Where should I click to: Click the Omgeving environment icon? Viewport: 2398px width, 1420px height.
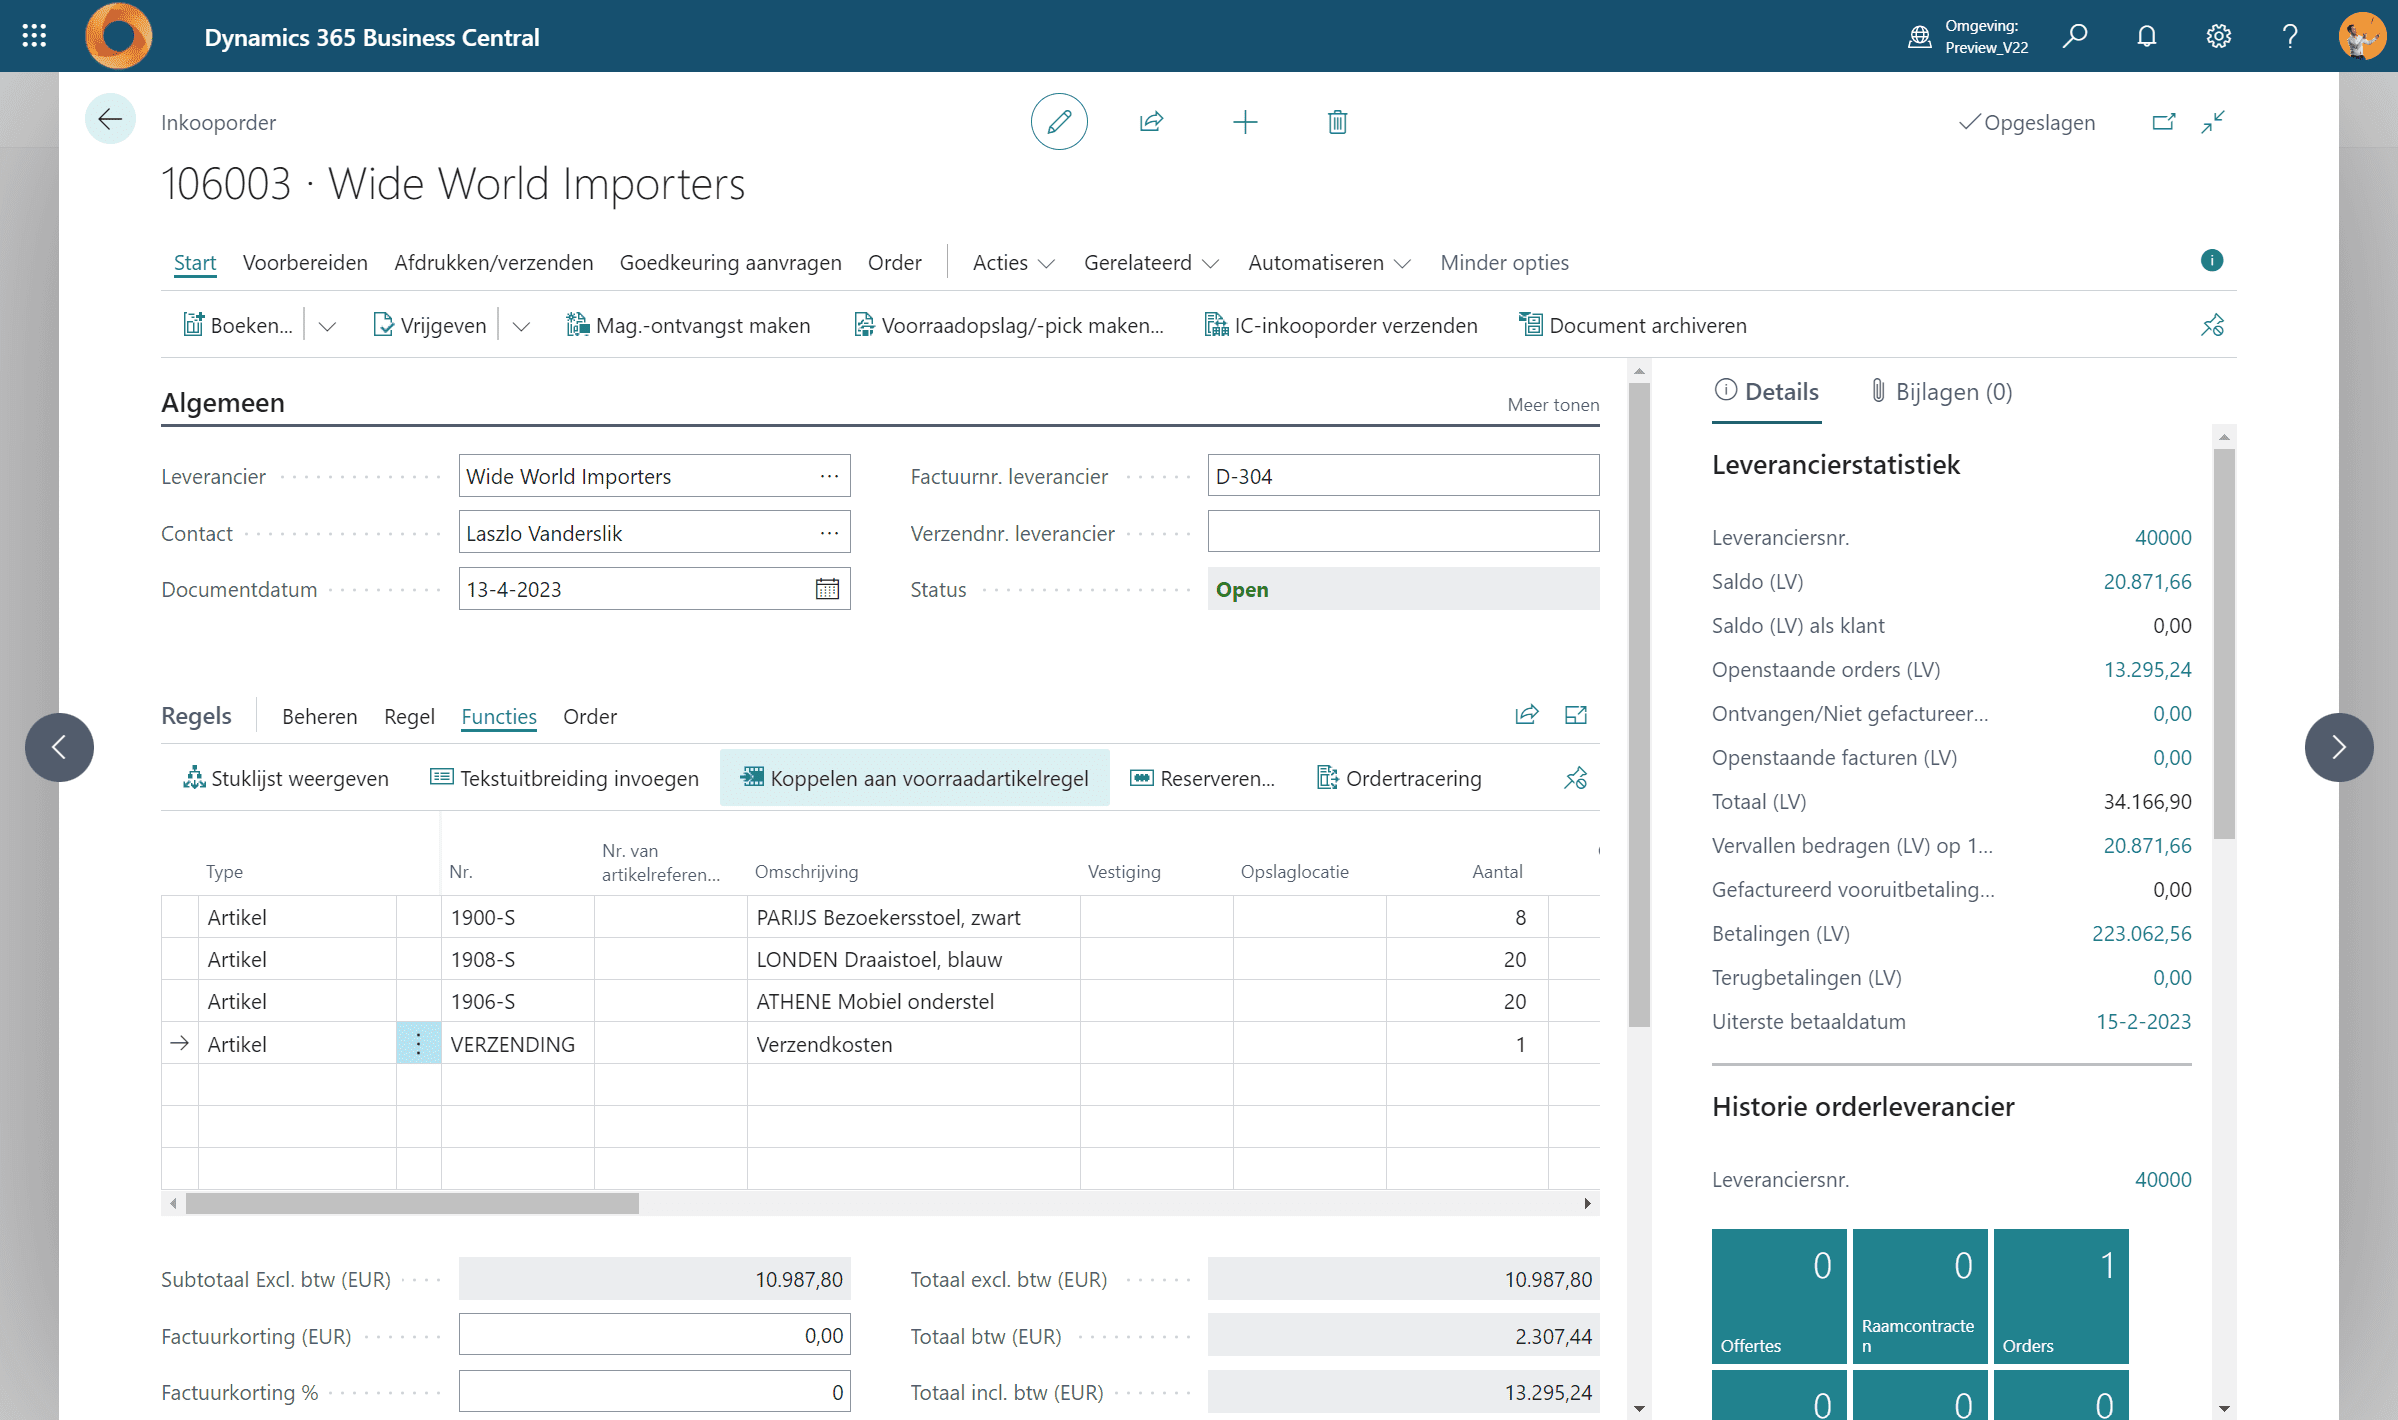[x=1919, y=37]
